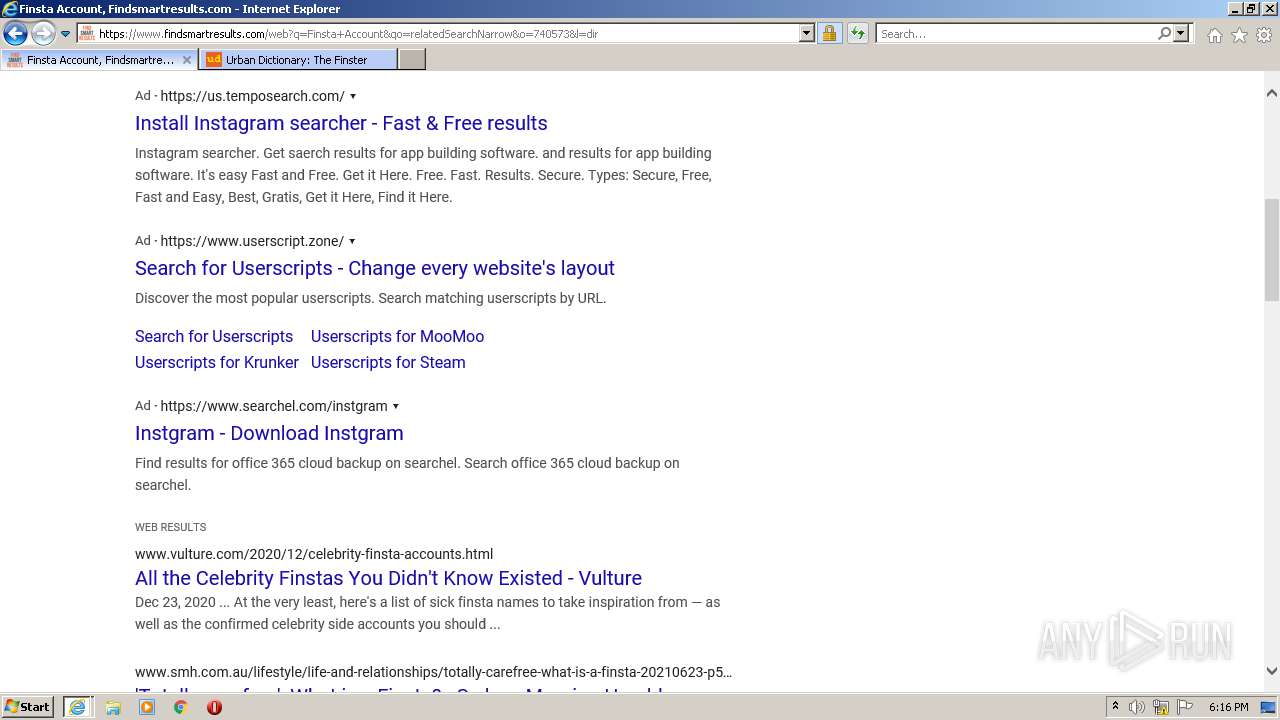
Task: Click the findsmartresults site favicon in address bar
Action: click(86, 33)
